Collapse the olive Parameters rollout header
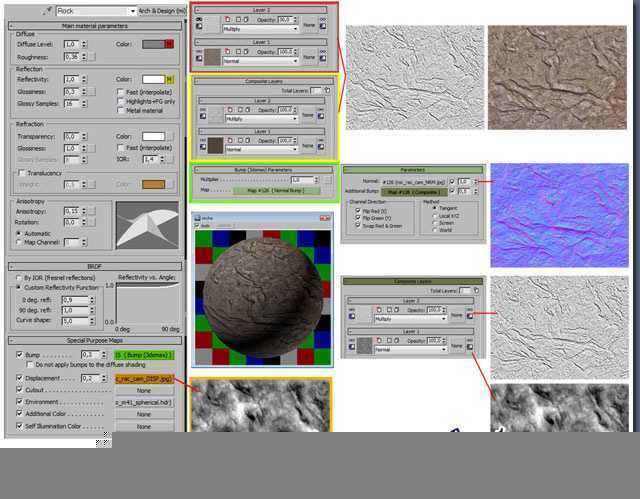Image resolution: width=640 pixels, height=499 pixels. (413, 169)
